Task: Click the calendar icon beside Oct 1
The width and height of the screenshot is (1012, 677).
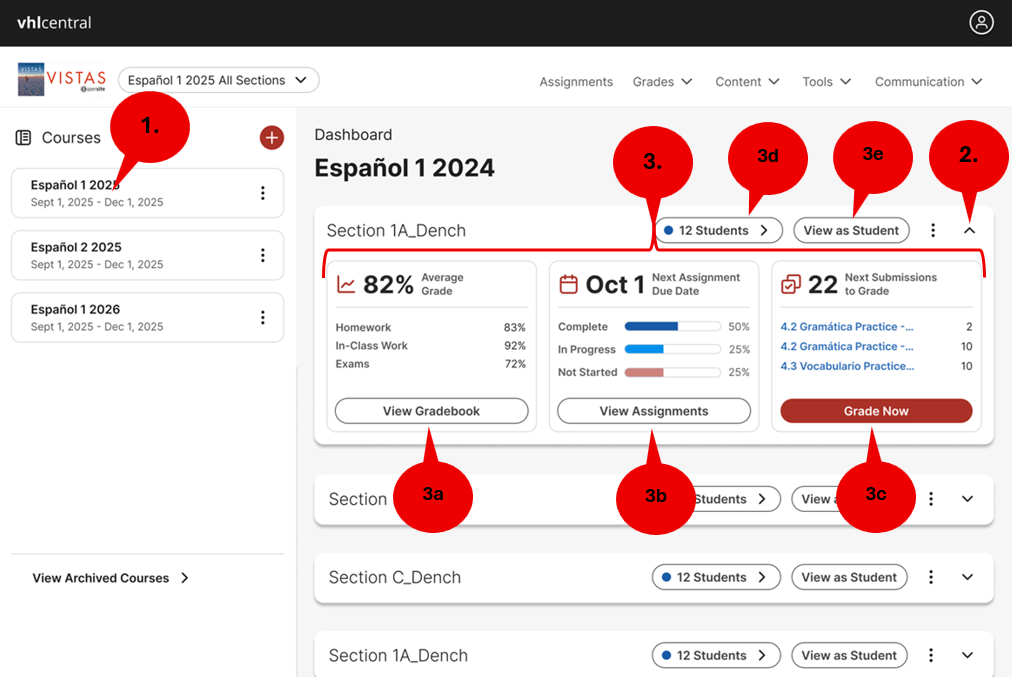Action: click(568, 284)
